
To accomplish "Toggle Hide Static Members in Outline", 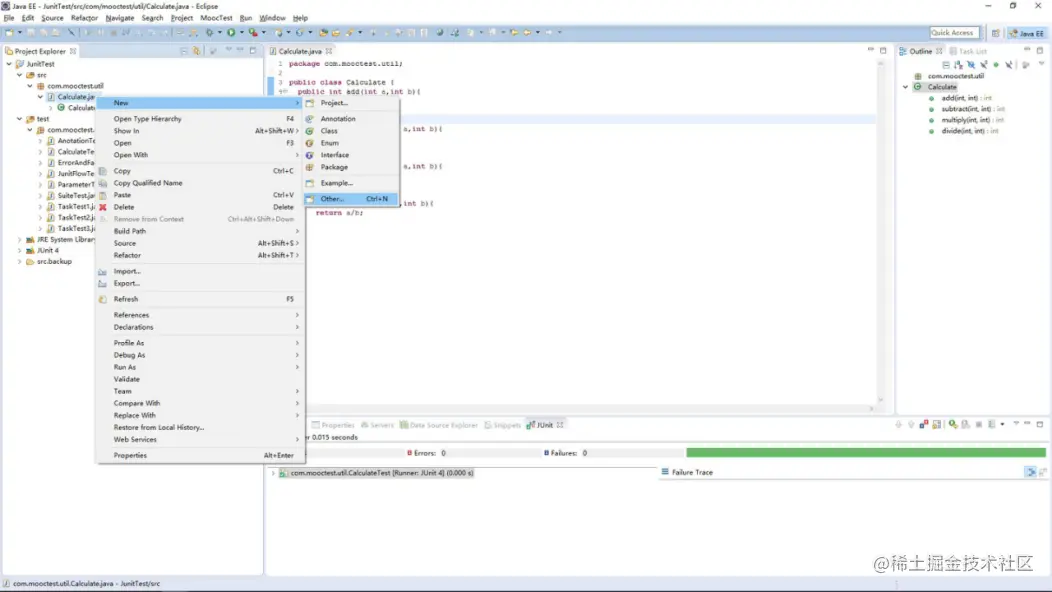I will pyautogui.click(x=984, y=65).
